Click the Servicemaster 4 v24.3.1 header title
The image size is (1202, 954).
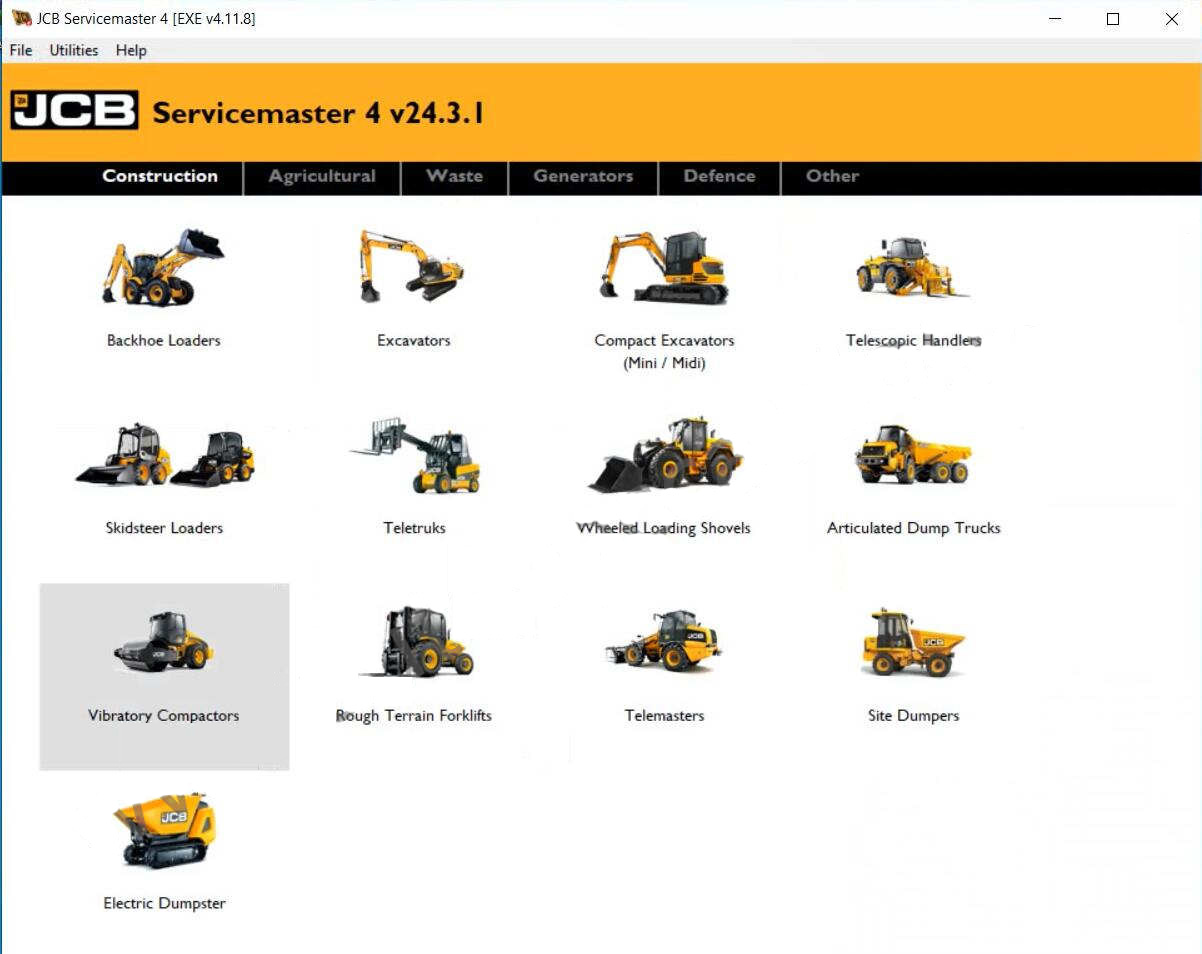(318, 113)
